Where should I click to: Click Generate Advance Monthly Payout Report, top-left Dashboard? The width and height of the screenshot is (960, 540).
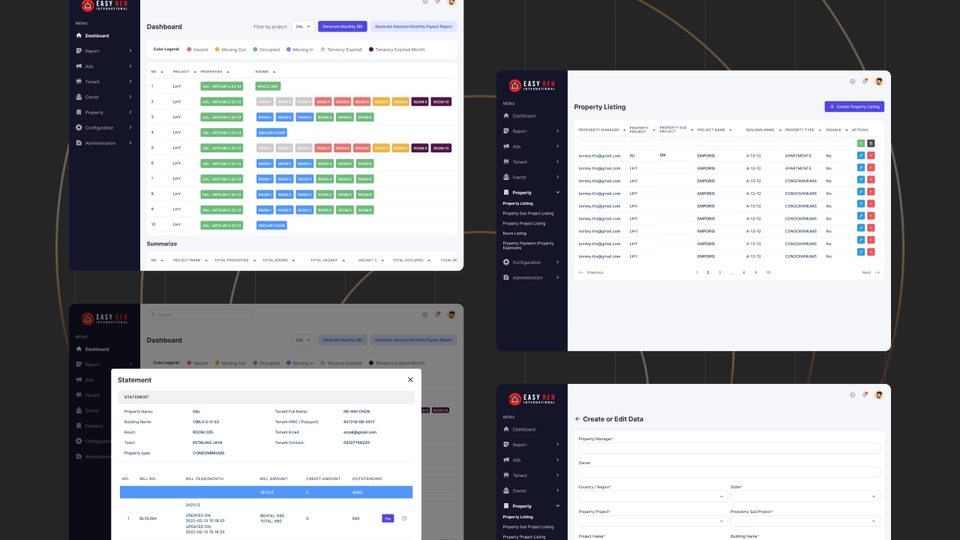(x=413, y=26)
